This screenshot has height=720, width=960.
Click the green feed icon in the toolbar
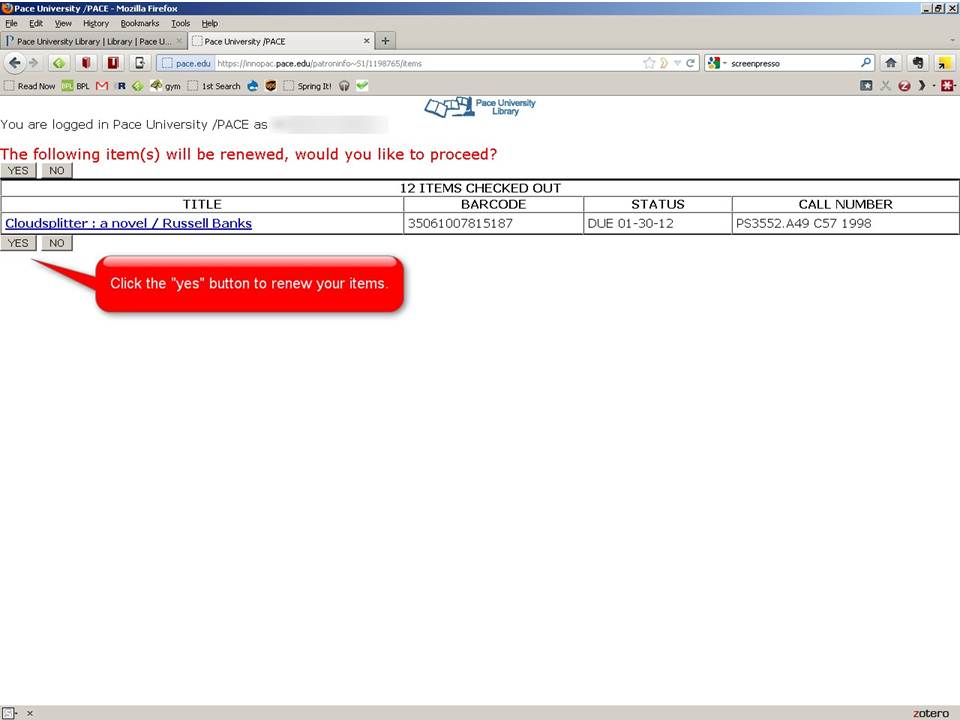click(59, 62)
